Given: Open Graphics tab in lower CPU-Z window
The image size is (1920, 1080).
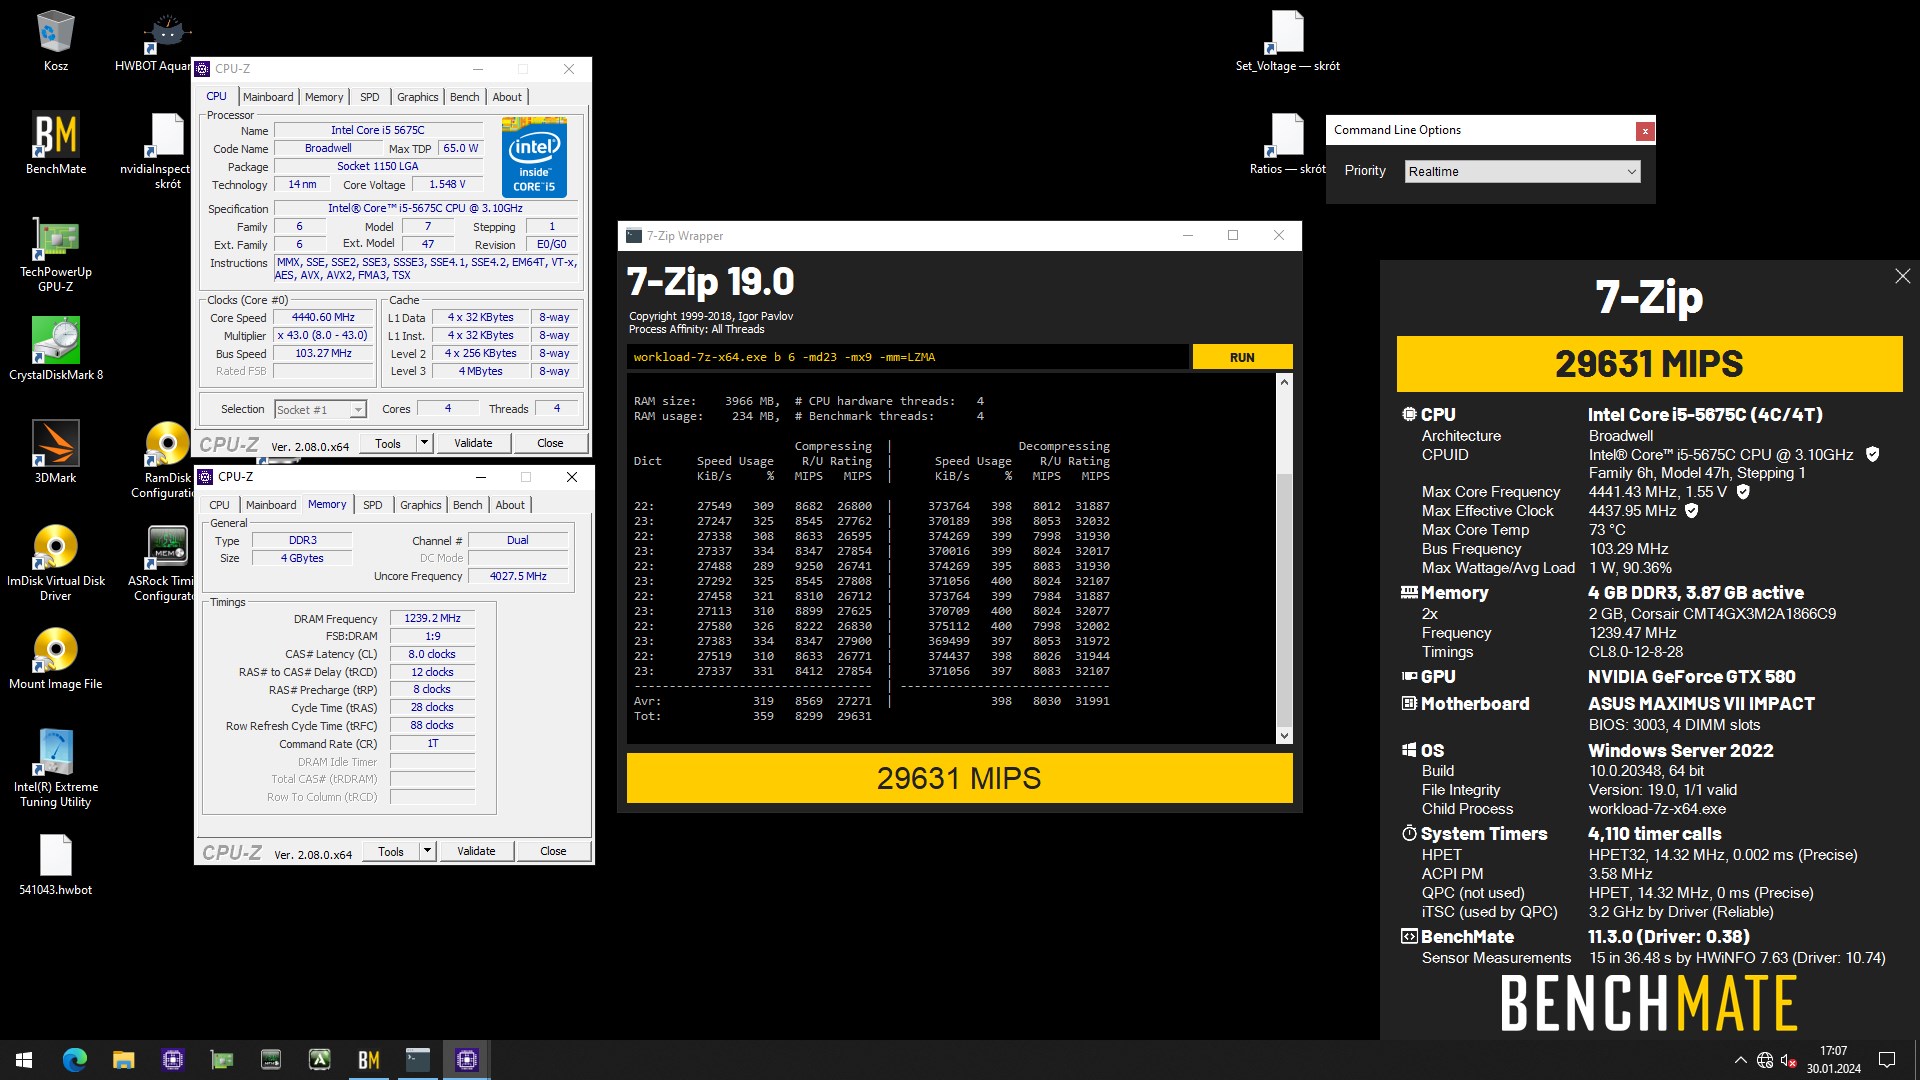Looking at the screenshot, I should pyautogui.click(x=420, y=505).
